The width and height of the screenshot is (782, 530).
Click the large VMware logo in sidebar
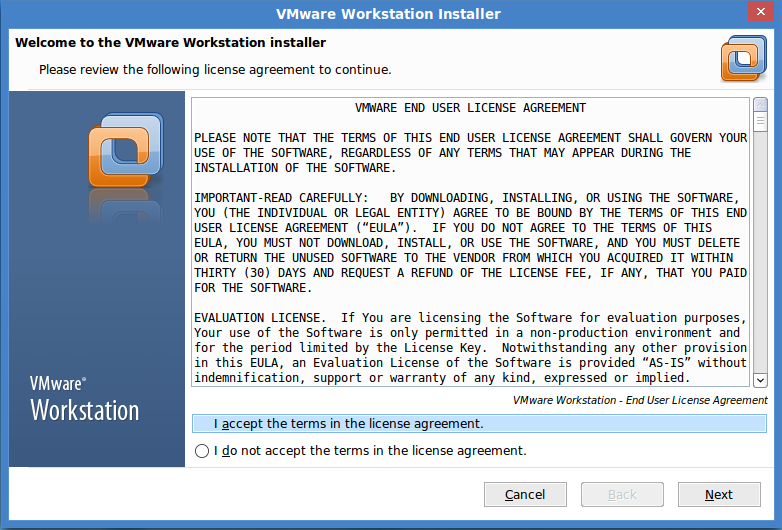click(x=126, y=151)
